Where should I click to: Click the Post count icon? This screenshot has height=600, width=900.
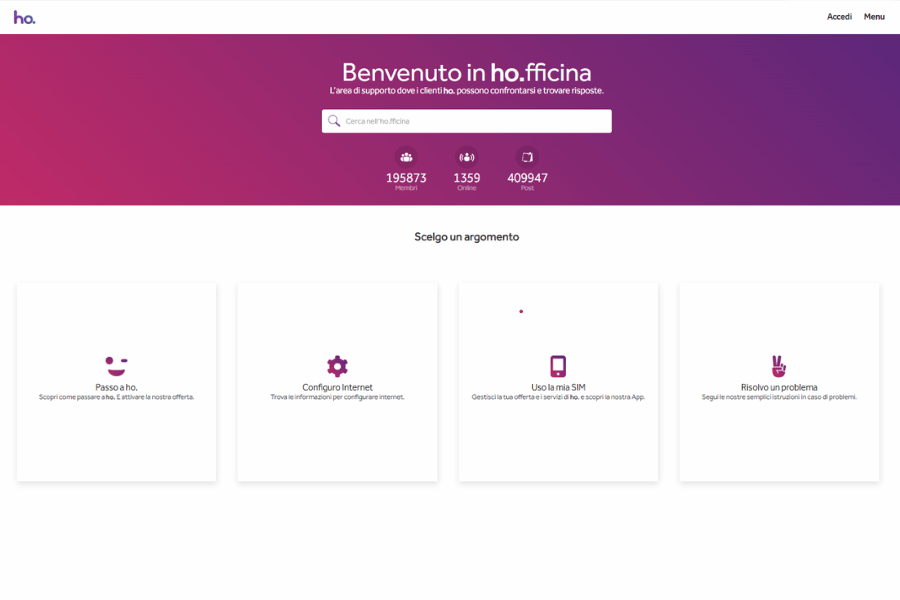(527, 157)
